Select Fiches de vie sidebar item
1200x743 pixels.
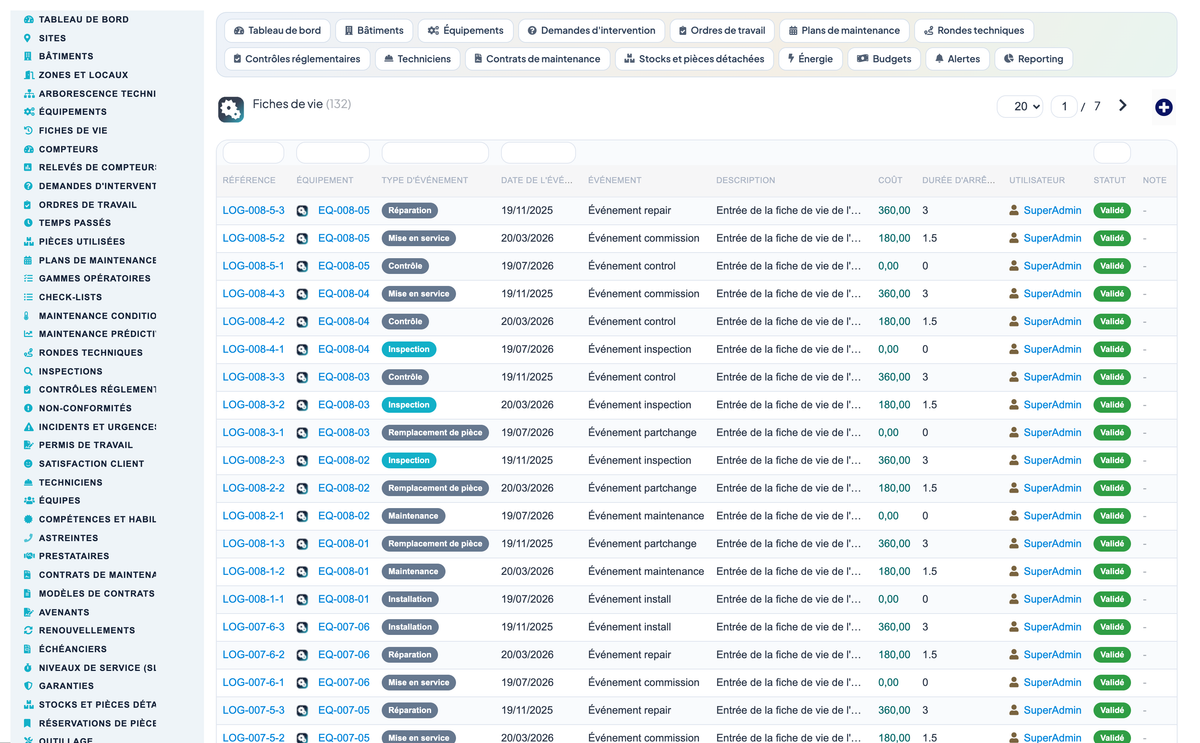coord(73,130)
